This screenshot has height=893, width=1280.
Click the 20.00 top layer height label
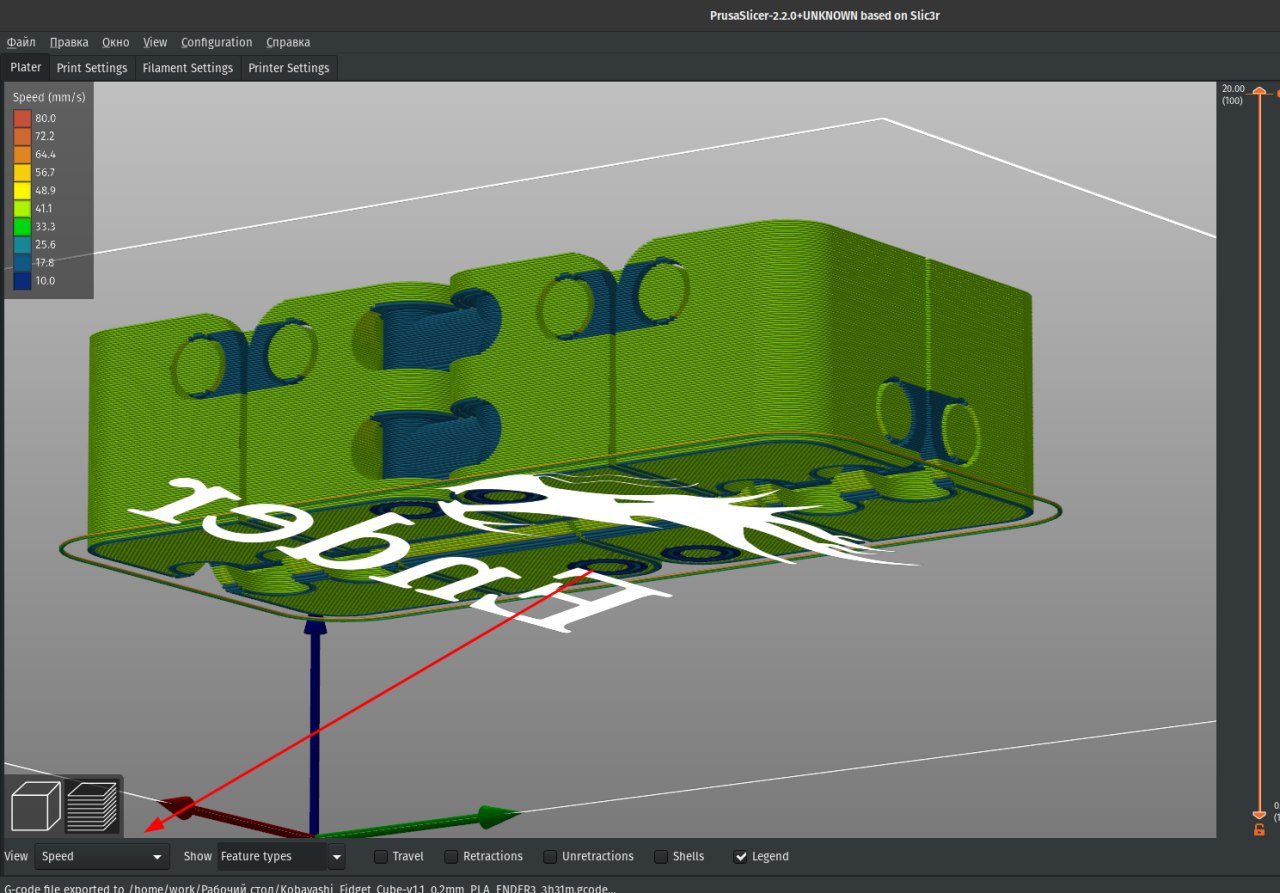(x=1233, y=88)
